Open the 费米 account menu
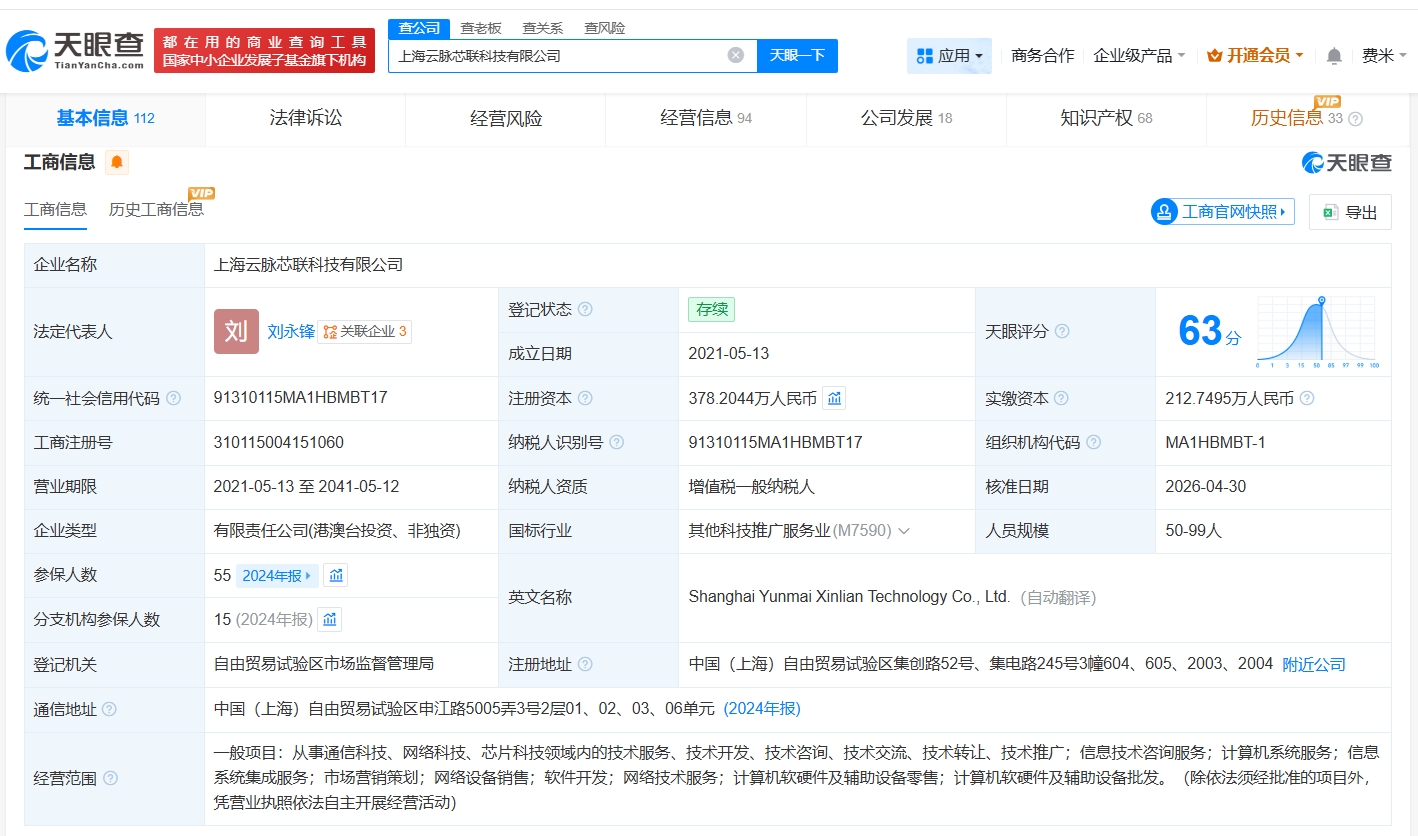This screenshot has width=1418, height=836. tap(1385, 56)
